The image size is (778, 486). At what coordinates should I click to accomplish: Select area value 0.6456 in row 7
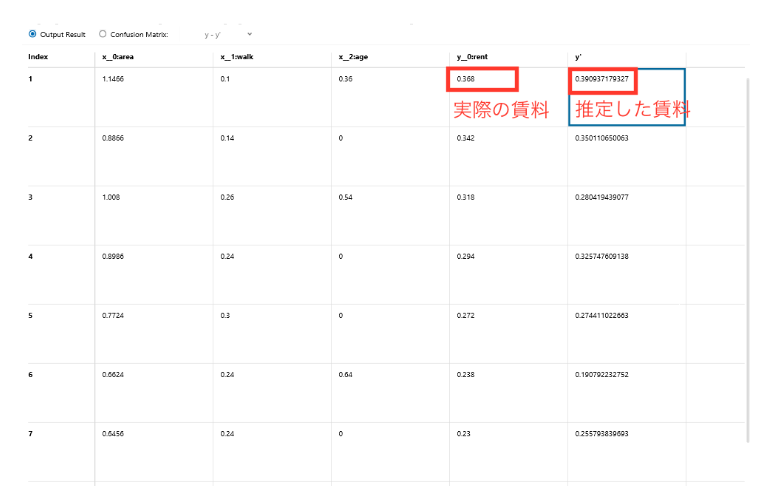[x=113, y=433]
